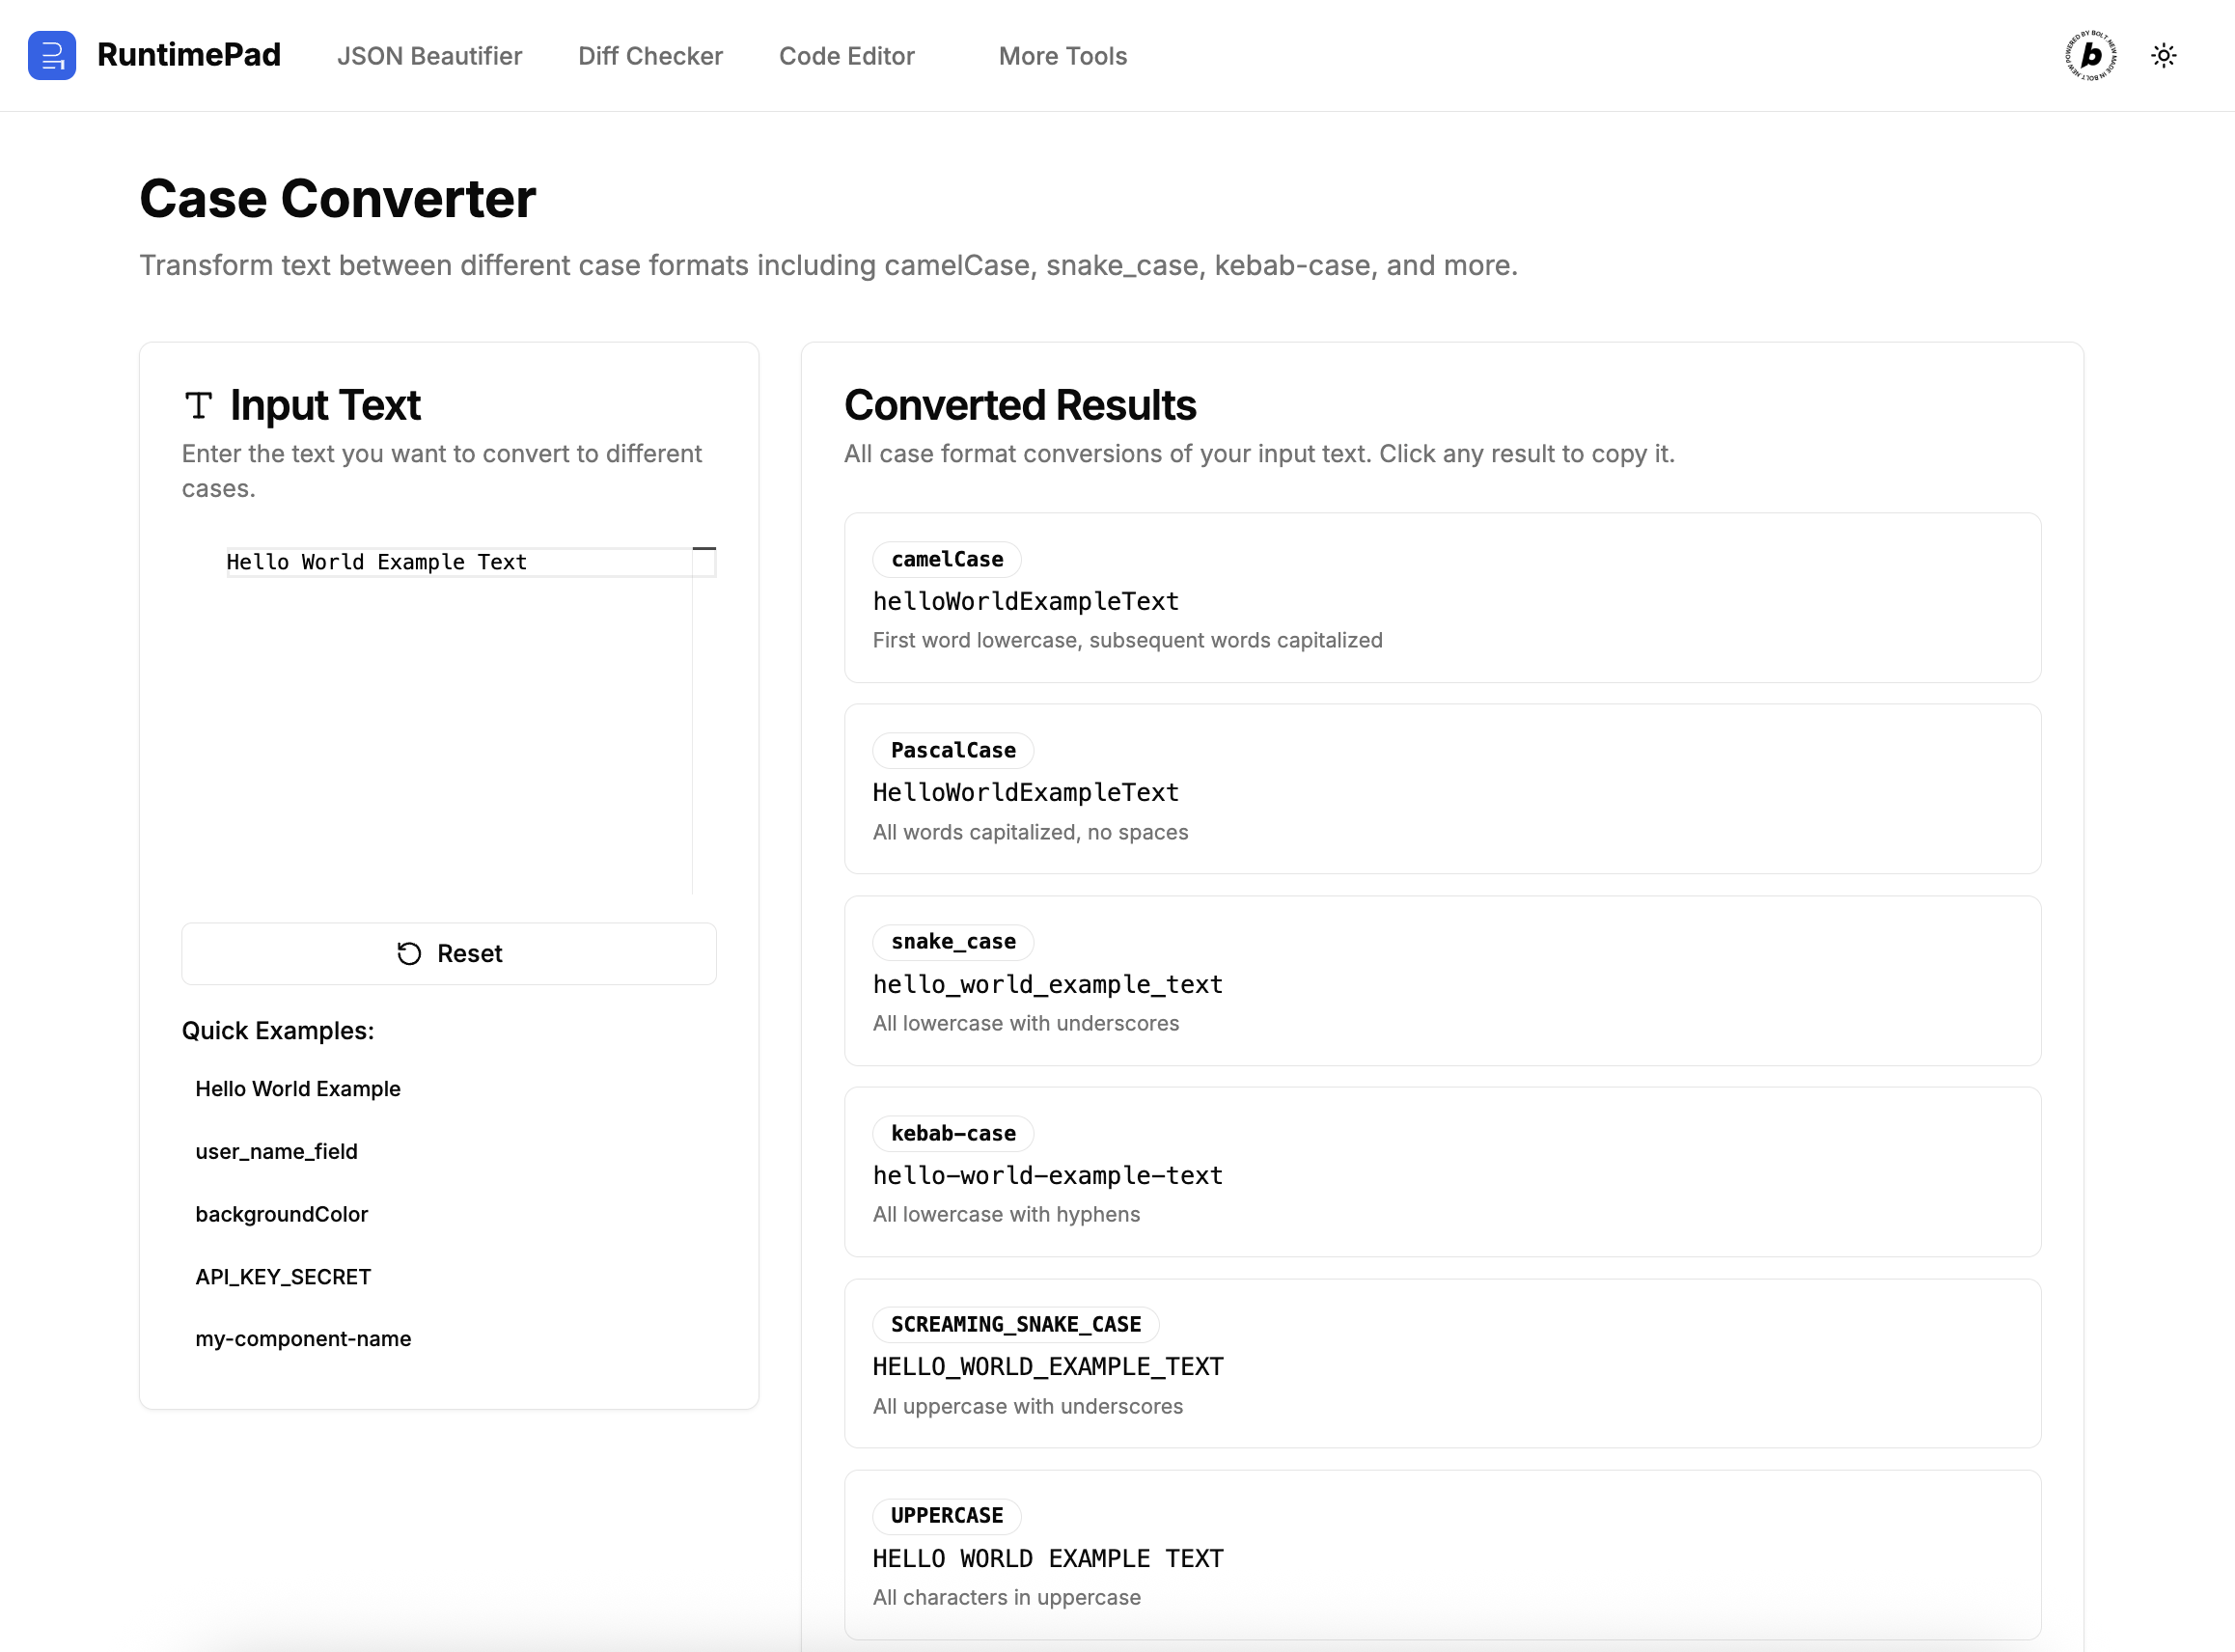Click the RuntimePad blue logo icon

coord(52,55)
